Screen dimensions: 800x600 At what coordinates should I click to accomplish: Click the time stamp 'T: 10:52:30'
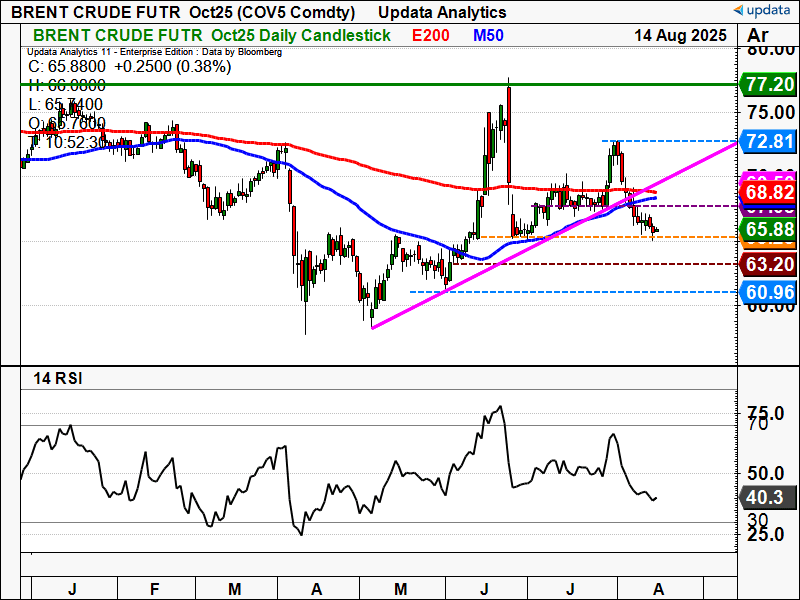[67, 142]
